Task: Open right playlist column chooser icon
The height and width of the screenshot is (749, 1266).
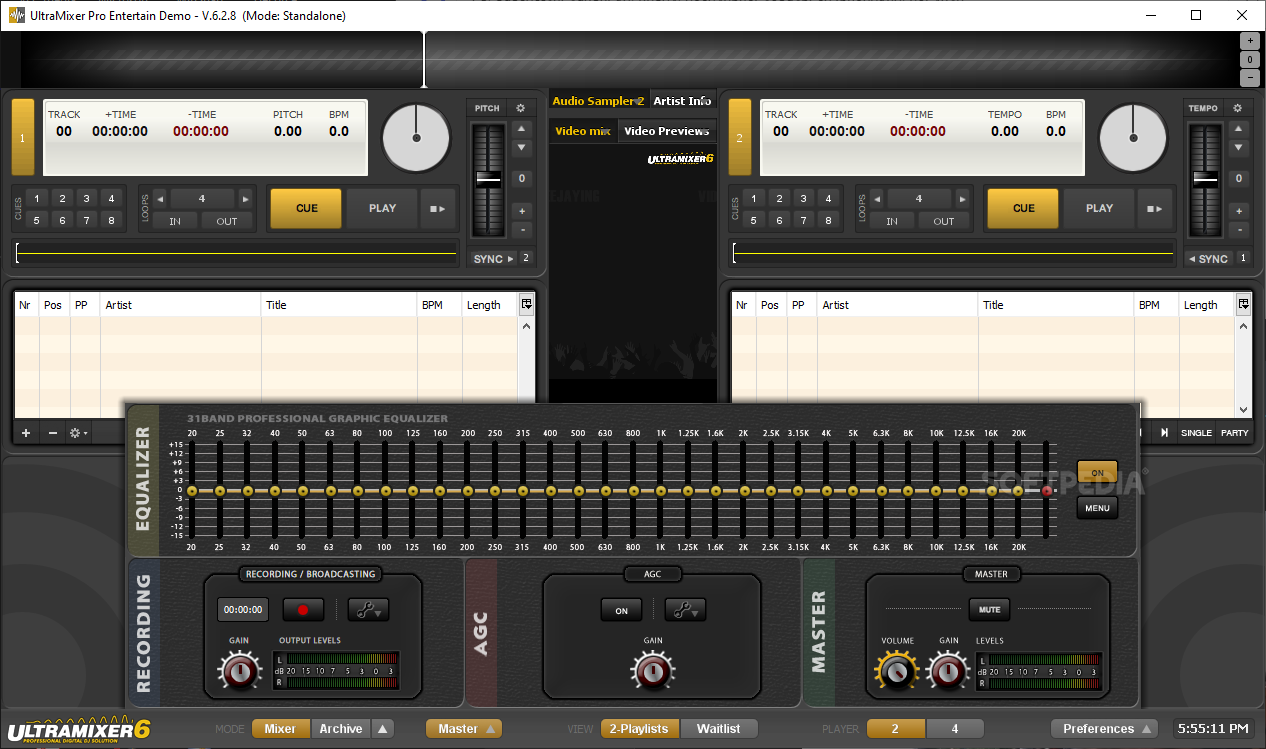Action: tap(1243, 304)
